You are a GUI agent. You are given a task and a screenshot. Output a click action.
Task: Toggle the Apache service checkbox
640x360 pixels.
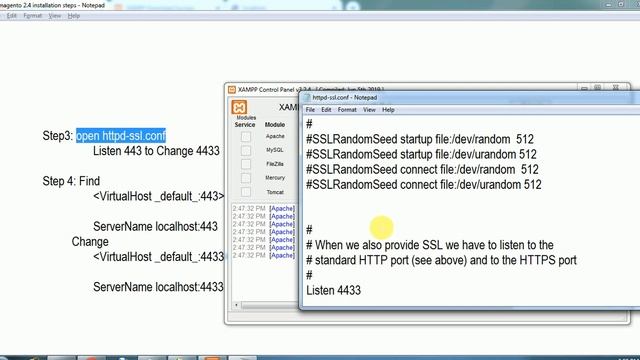(246, 136)
